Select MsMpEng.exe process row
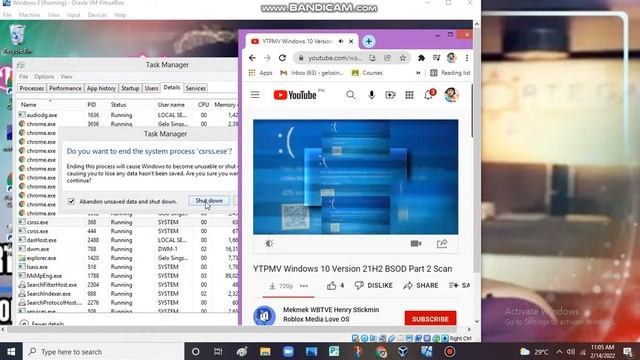Screen dimensions: 640x360 pos(127,276)
